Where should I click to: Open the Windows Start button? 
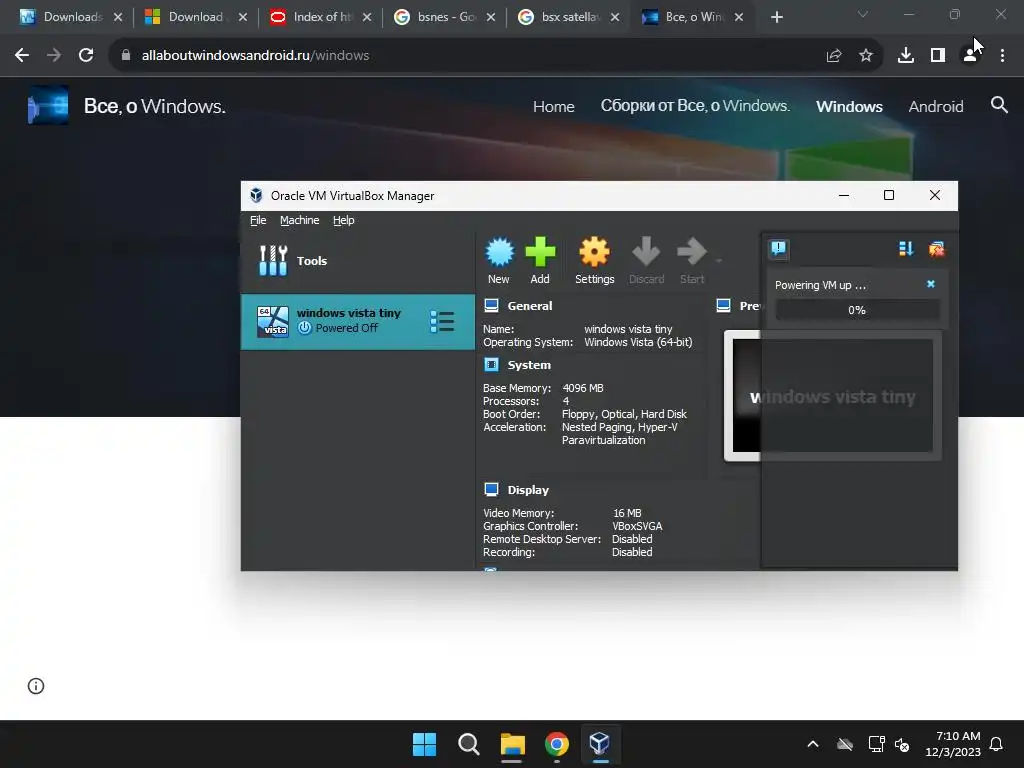(x=424, y=744)
